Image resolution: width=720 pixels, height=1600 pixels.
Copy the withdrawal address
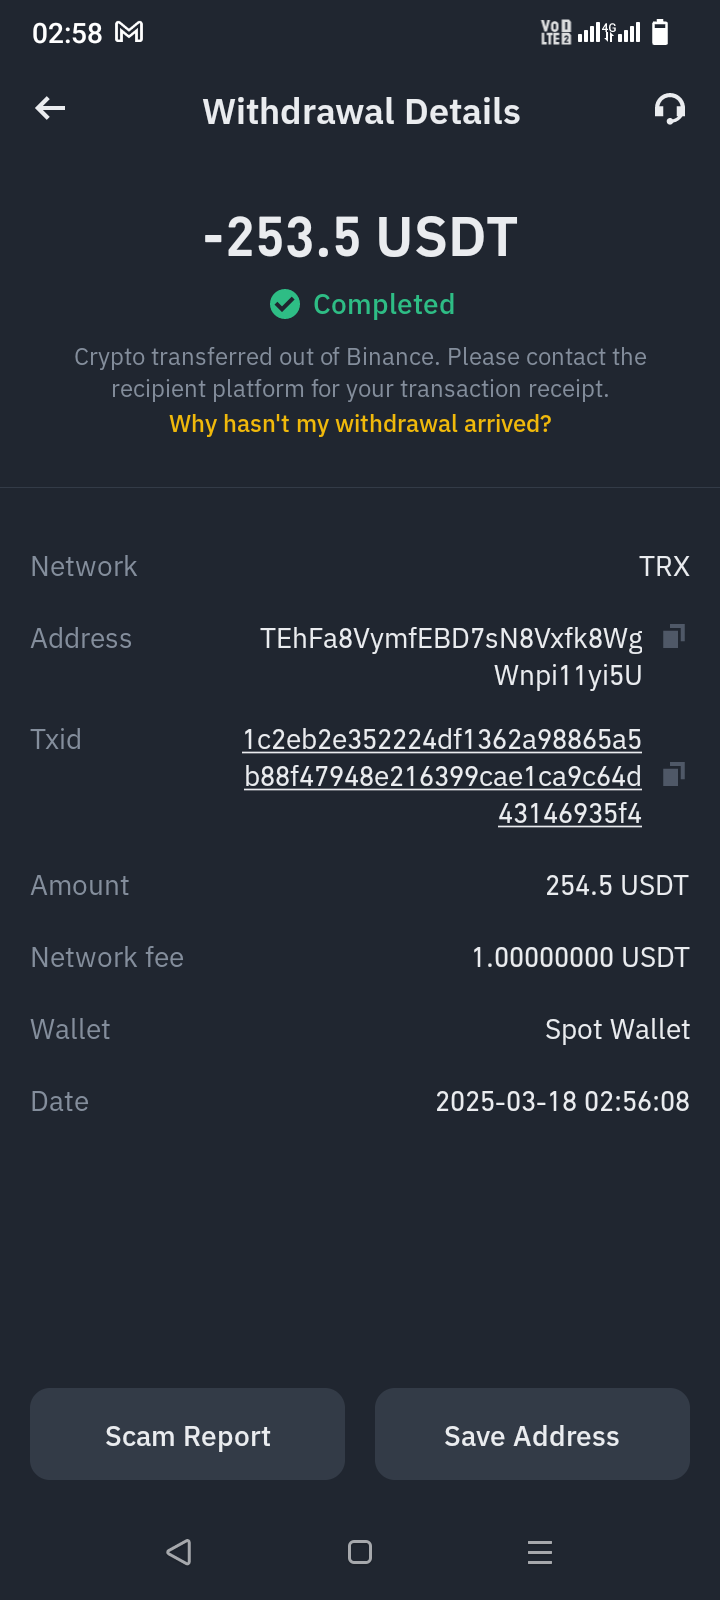pos(674,636)
